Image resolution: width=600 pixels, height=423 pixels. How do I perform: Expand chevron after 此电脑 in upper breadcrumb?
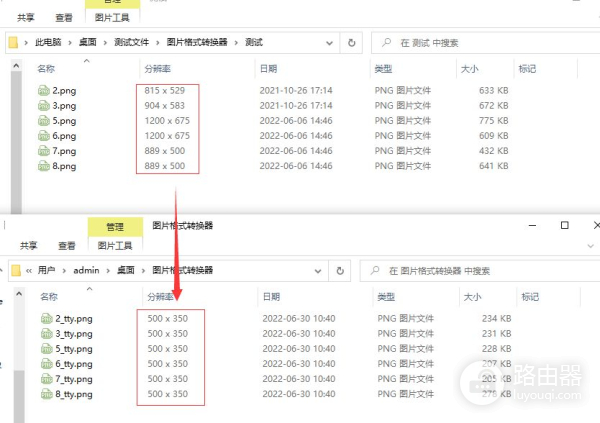coord(70,42)
